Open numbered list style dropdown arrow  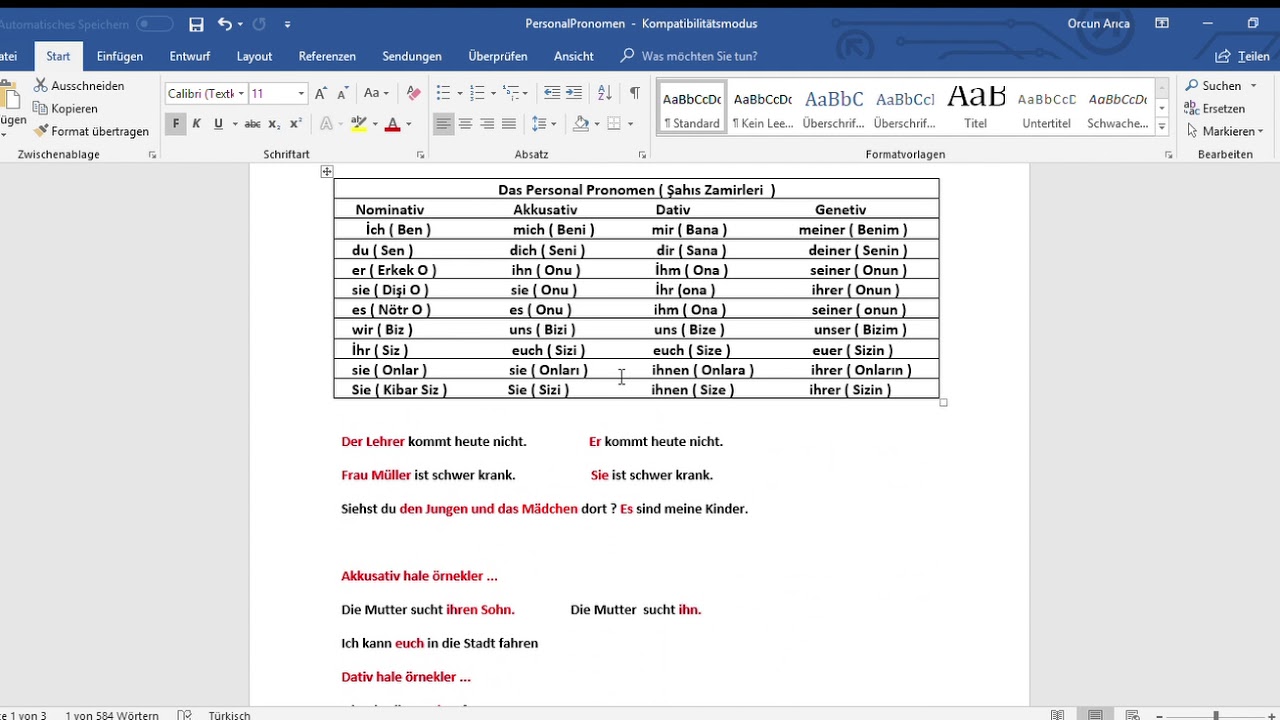click(x=493, y=94)
